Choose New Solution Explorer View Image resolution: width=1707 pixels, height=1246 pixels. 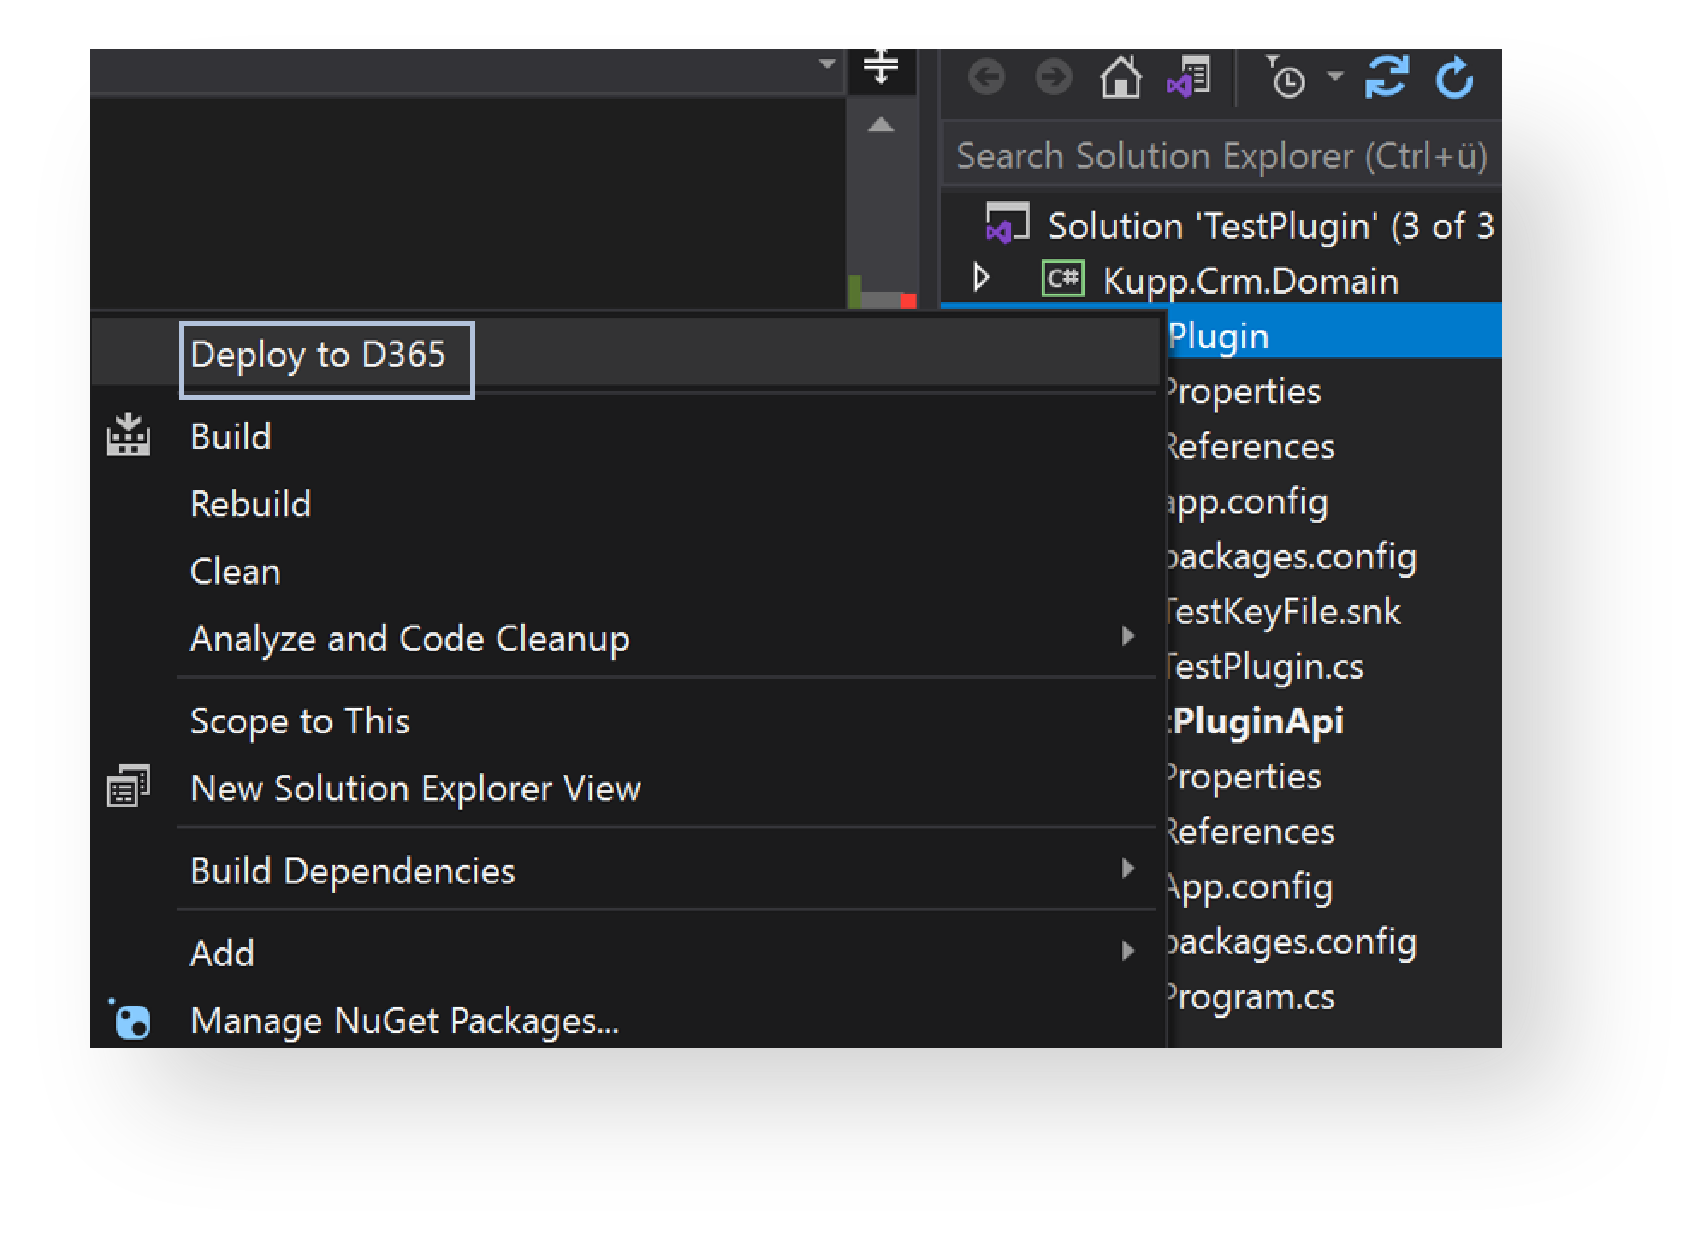pyautogui.click(x=626, y=789)
